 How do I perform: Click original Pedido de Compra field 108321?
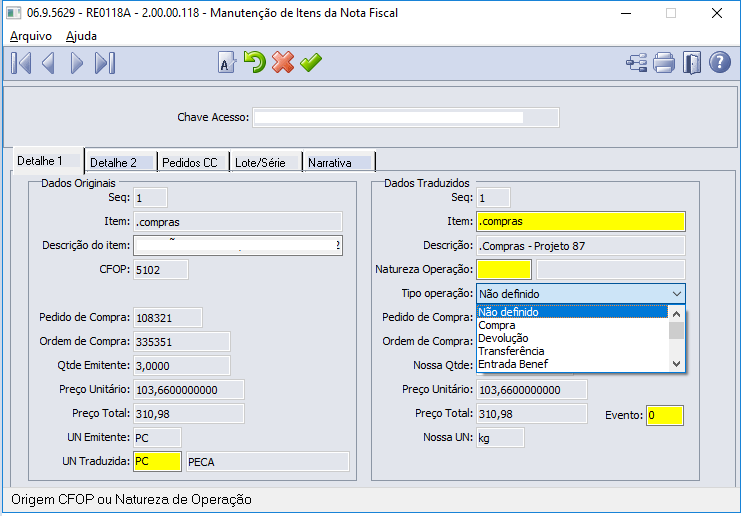point(168,318)
